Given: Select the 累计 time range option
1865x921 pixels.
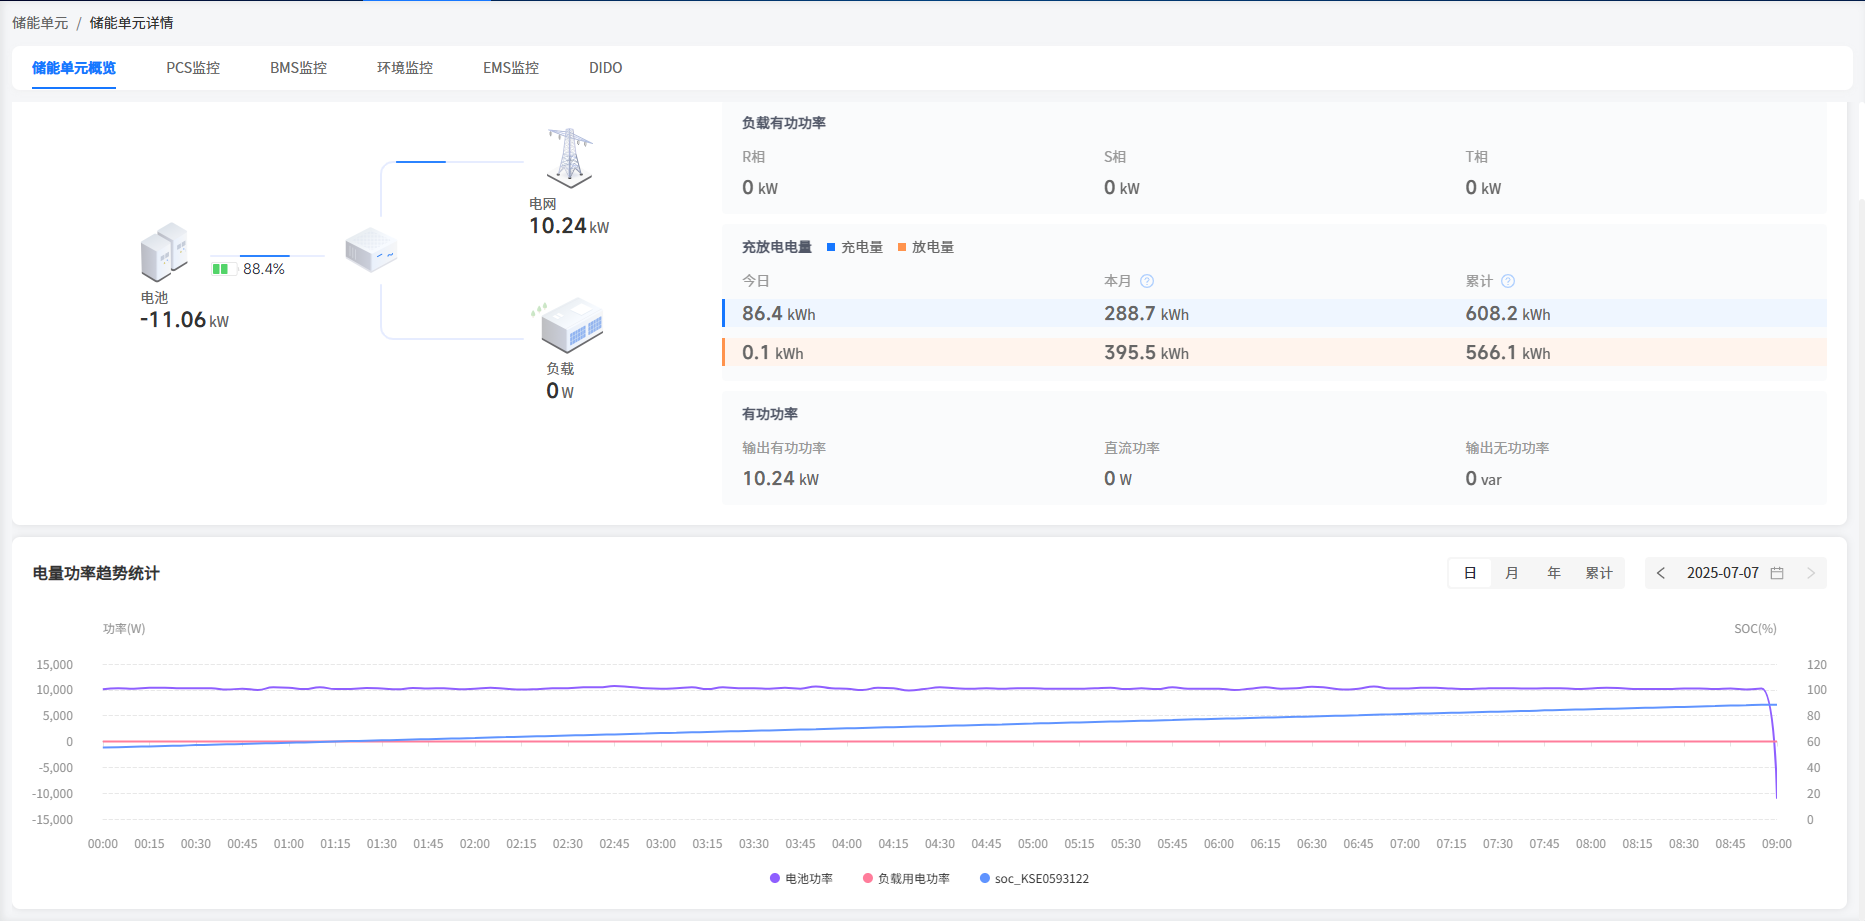Looking at the screenshot, I should [1598, 573].
